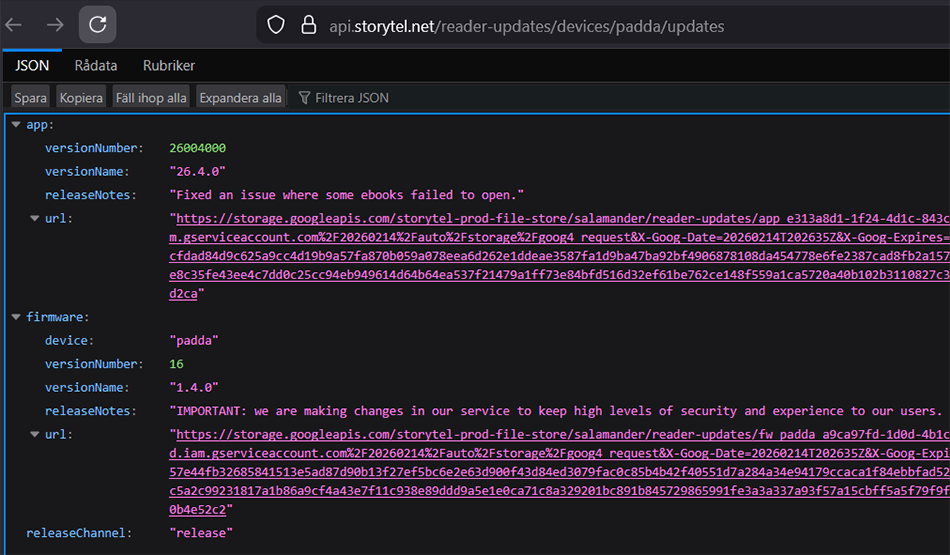Collapse the app object node
Screen dimensions: 950x555
pos(15,125)
